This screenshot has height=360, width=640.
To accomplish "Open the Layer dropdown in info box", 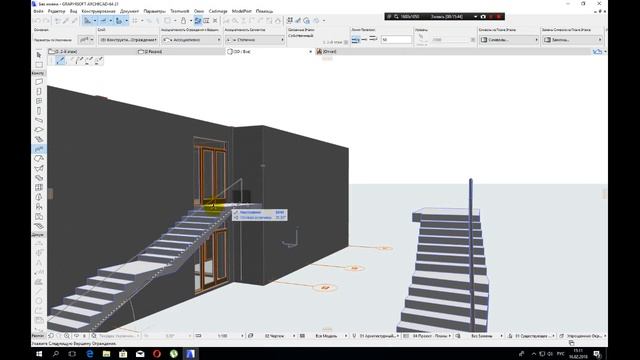I will click(x=128, y=40).
